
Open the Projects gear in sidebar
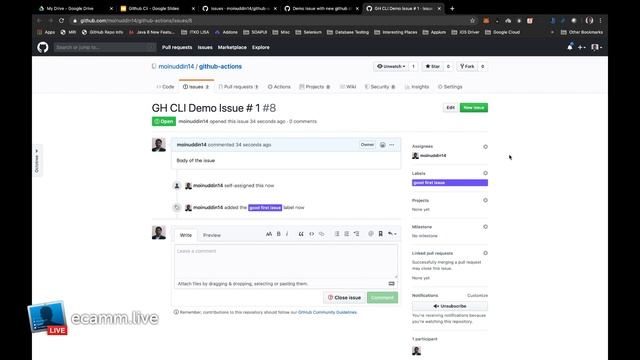click(485, 200)
